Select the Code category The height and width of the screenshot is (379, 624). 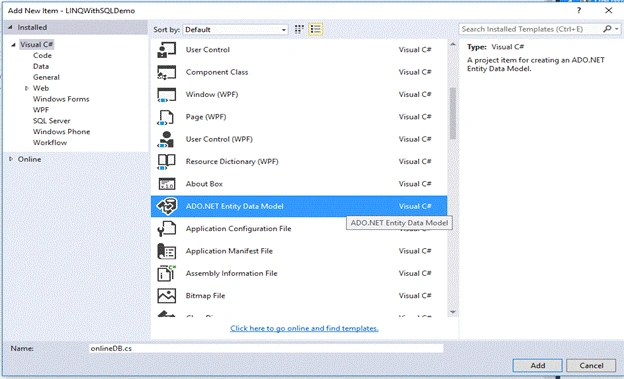(x=42, y=55)
